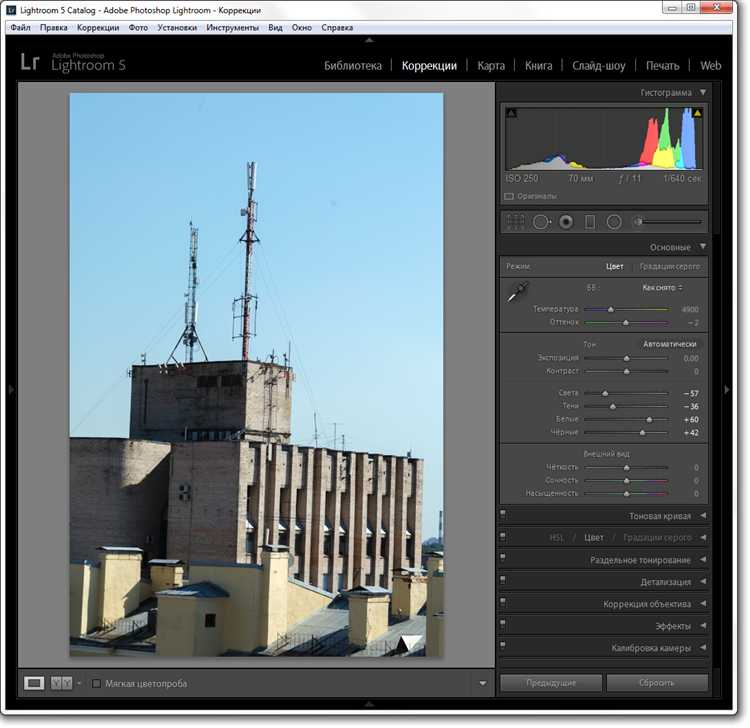Select the Graduated Filter tool

(x=590, y=222)
